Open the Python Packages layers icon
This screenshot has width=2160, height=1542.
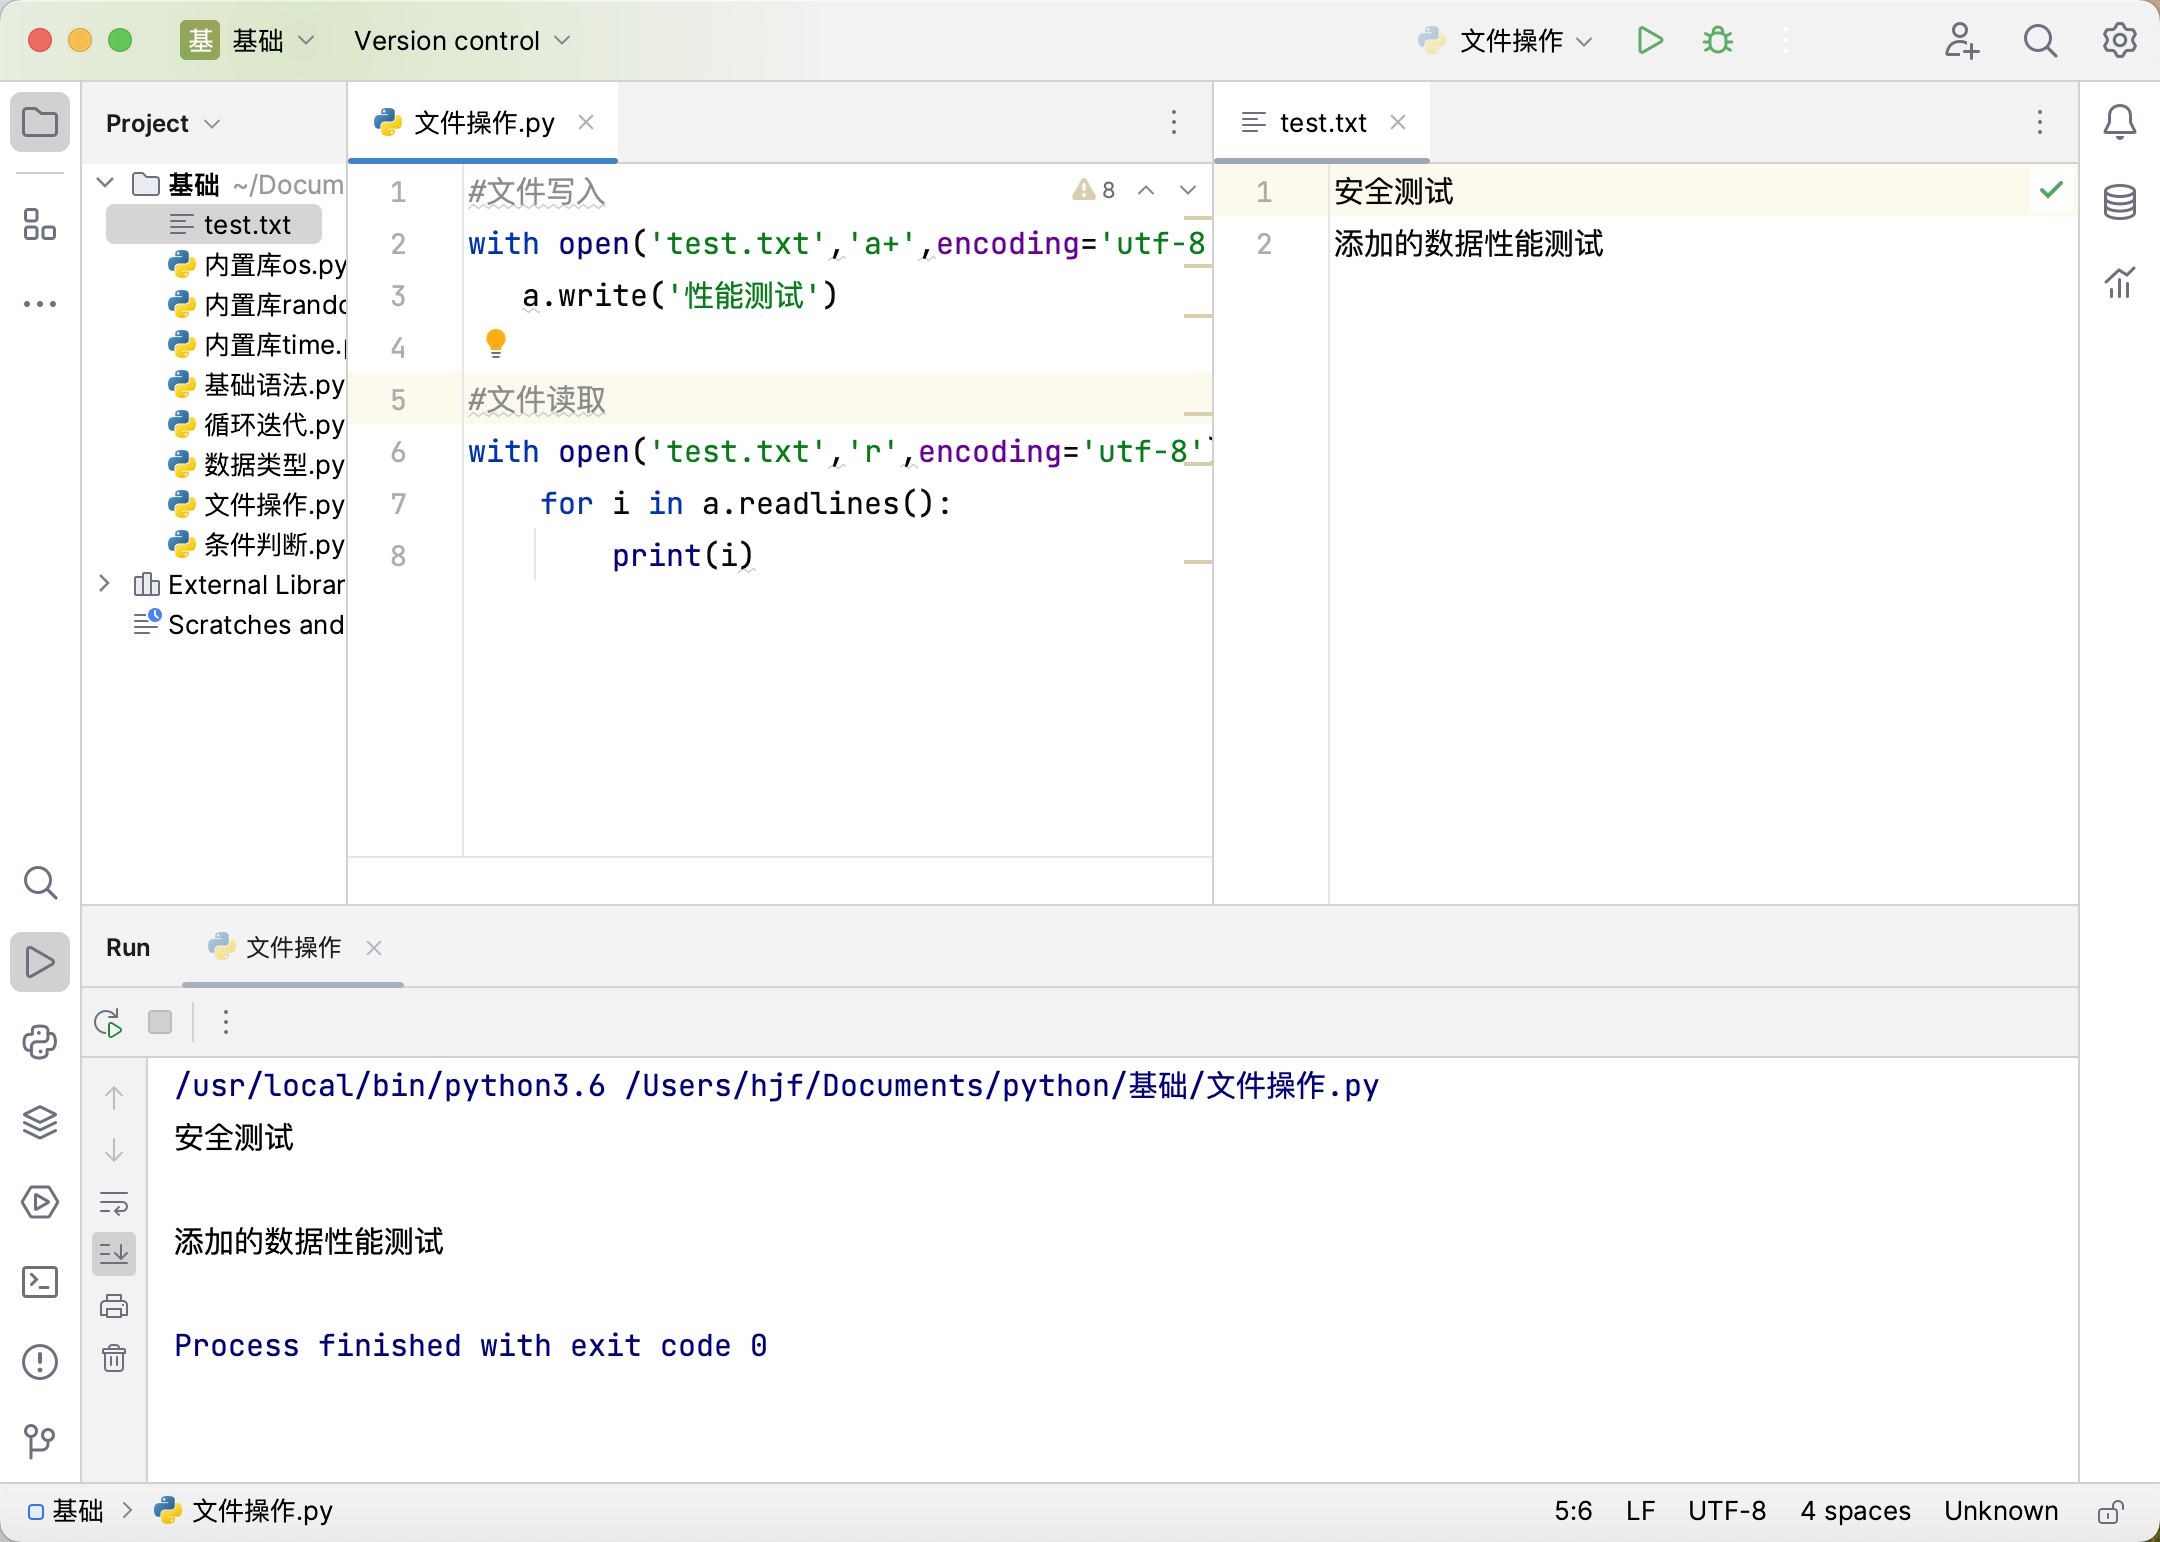point(40,1122)
